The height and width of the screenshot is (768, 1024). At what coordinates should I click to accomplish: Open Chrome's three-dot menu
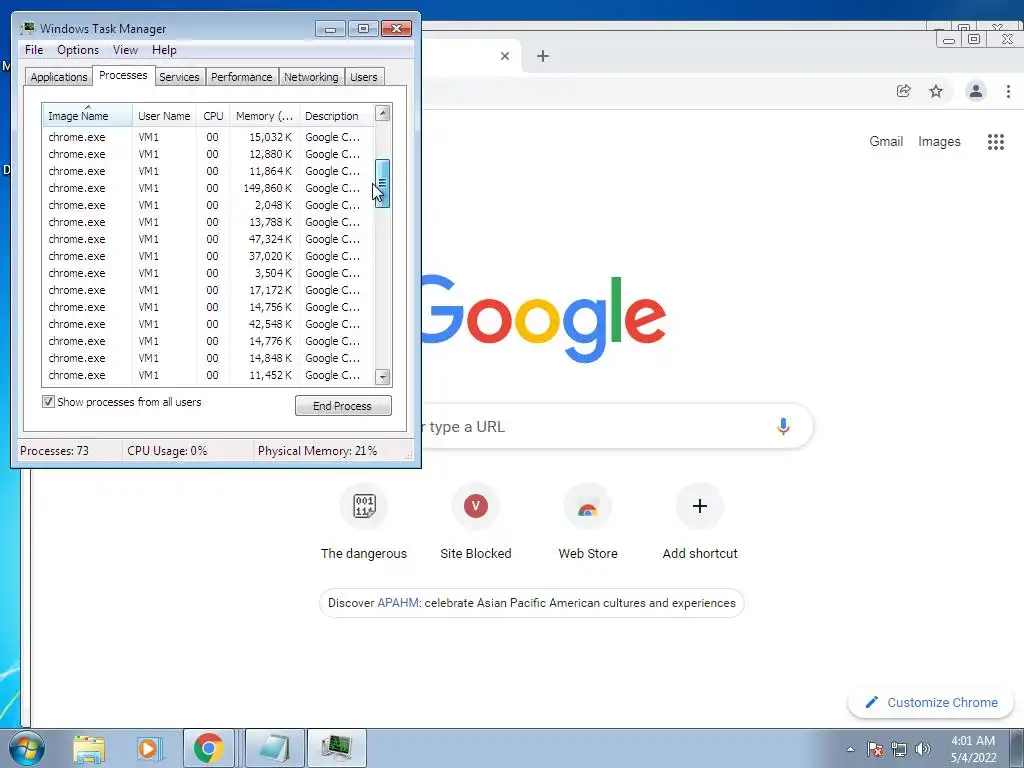[1008, 91]
